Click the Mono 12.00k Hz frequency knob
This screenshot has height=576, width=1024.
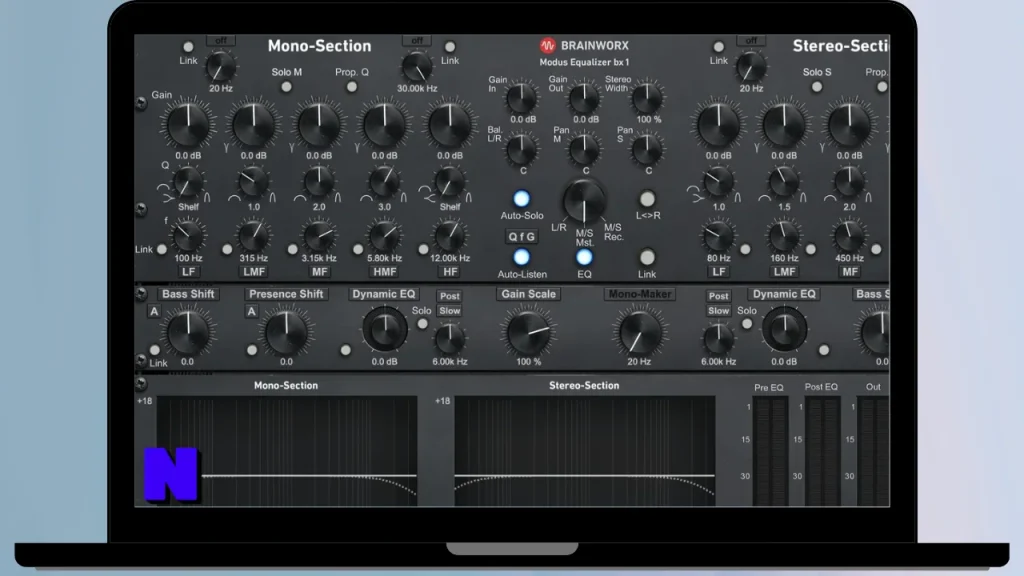click(x=450, y=236)
